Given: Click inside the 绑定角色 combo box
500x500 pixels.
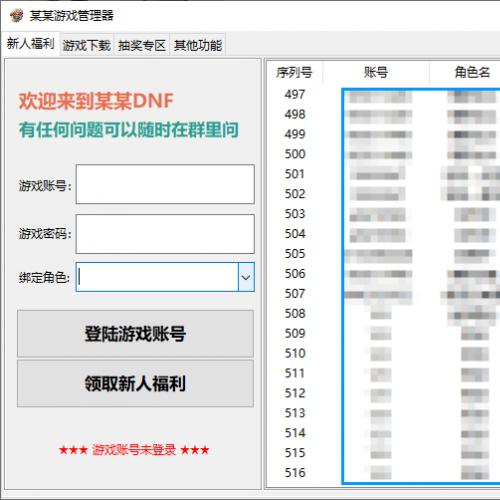Looking at the screenshot, I should click(157, 277).
